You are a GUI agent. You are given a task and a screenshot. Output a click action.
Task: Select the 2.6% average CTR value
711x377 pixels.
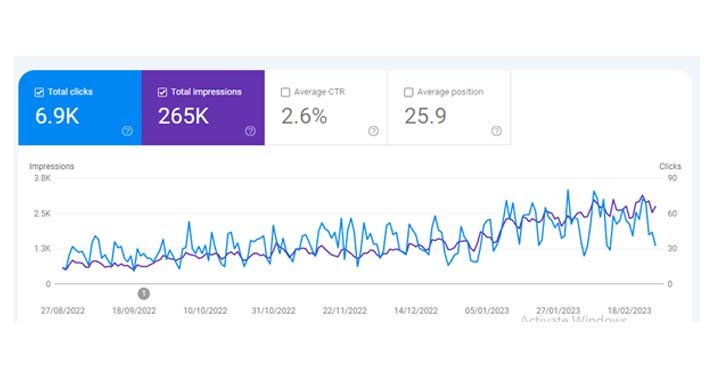tap(304, 116)
